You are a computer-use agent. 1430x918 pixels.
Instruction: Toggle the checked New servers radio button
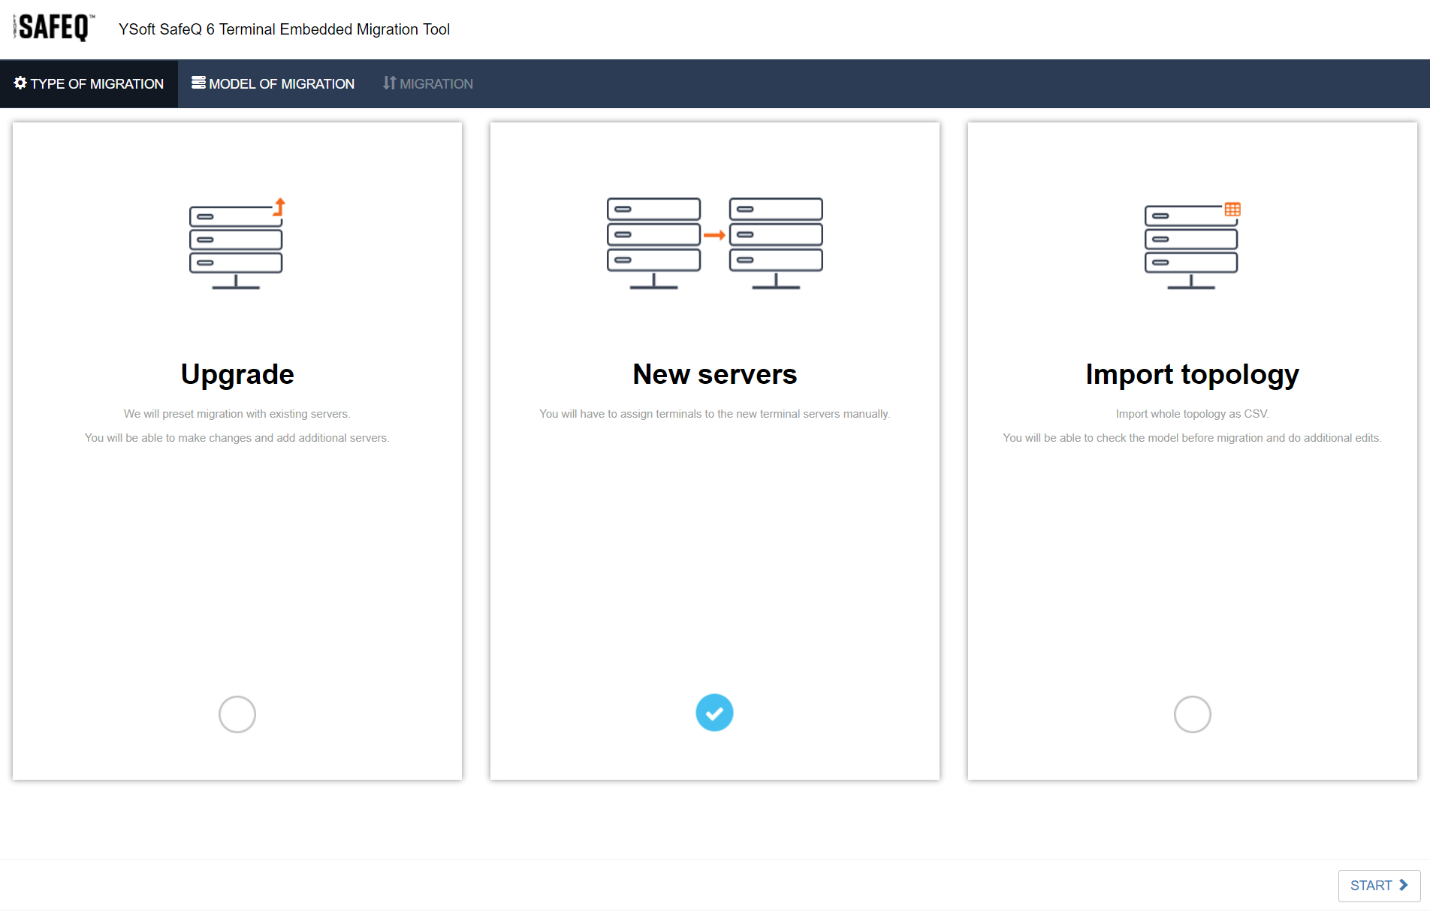714,713
